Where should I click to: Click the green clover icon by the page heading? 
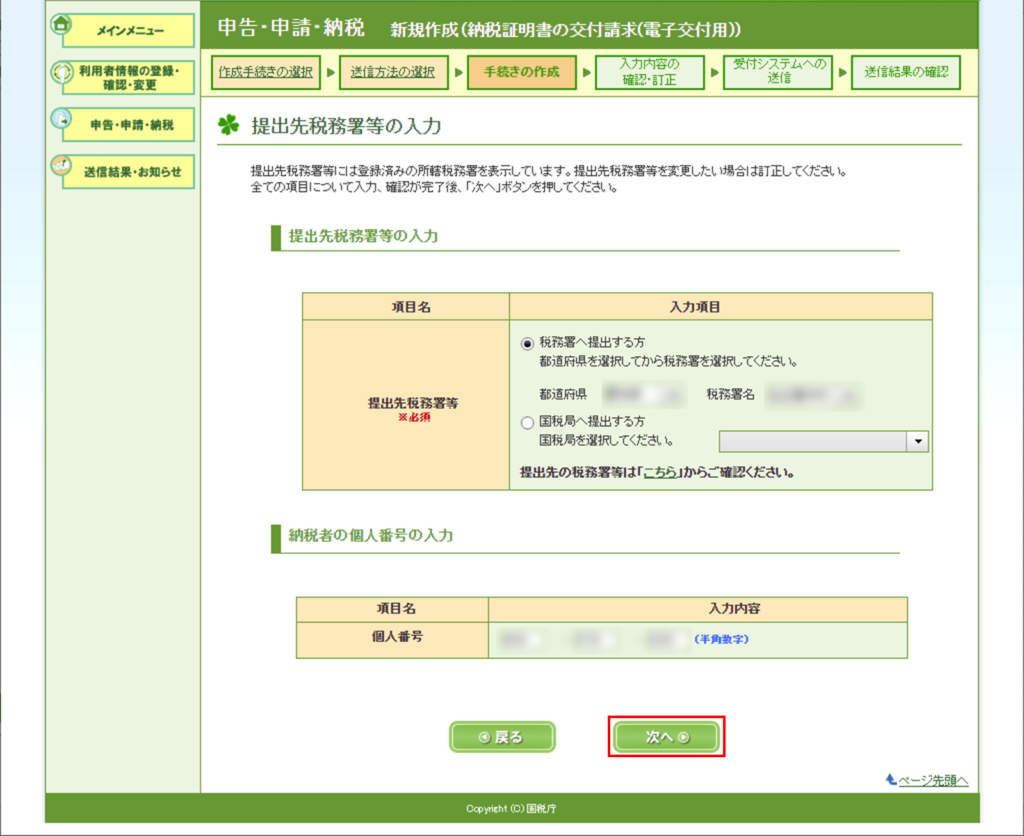[x=228, y=127]
